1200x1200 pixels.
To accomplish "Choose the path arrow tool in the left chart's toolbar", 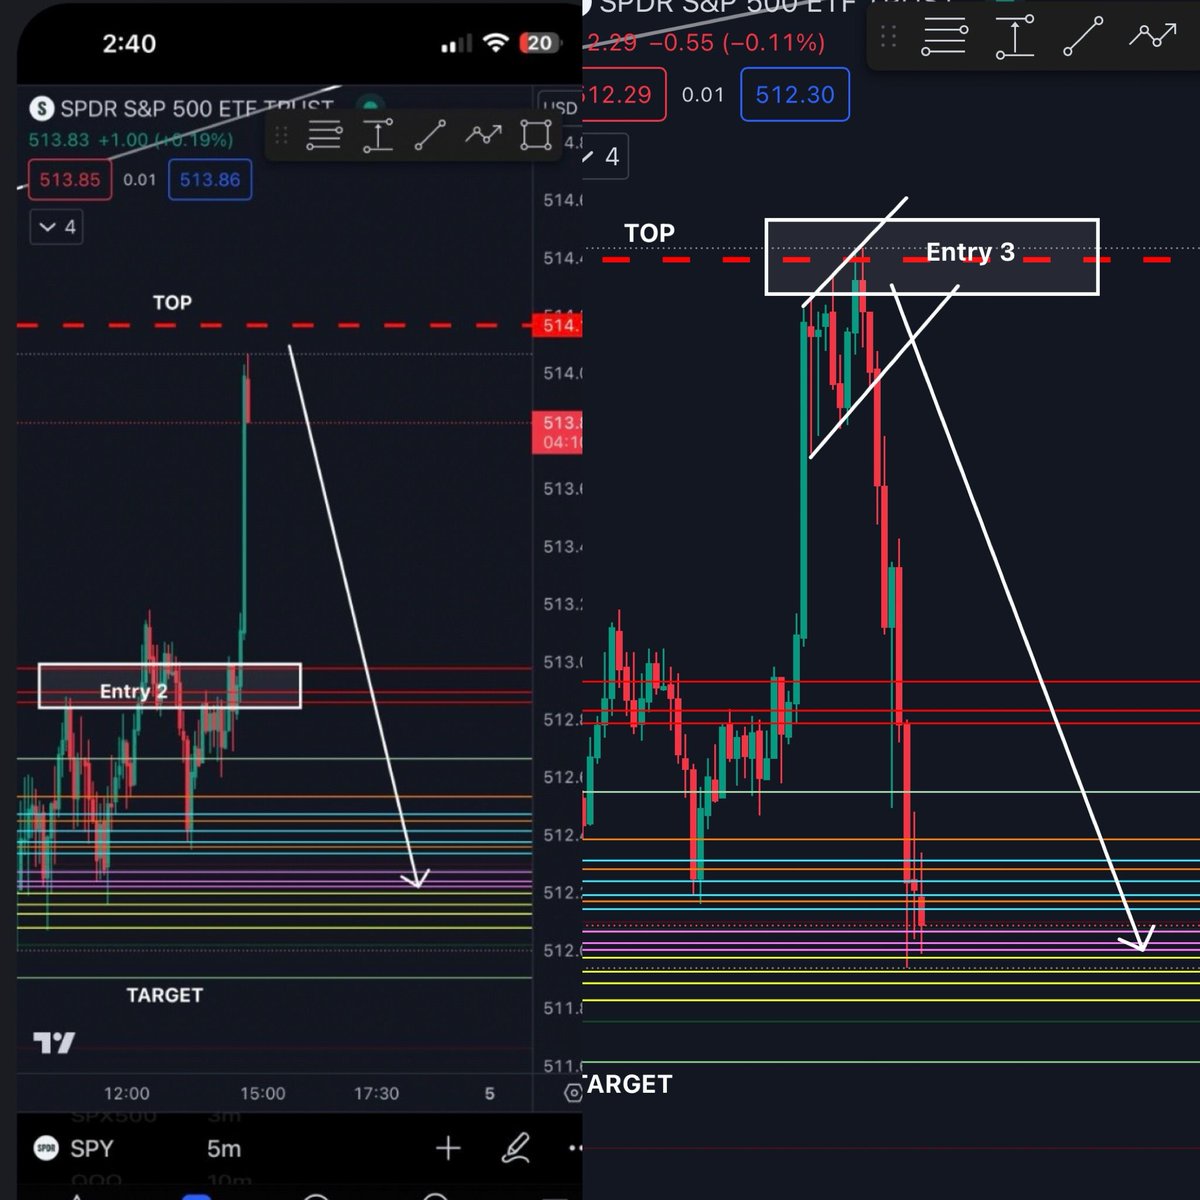I will pos(483,134).
